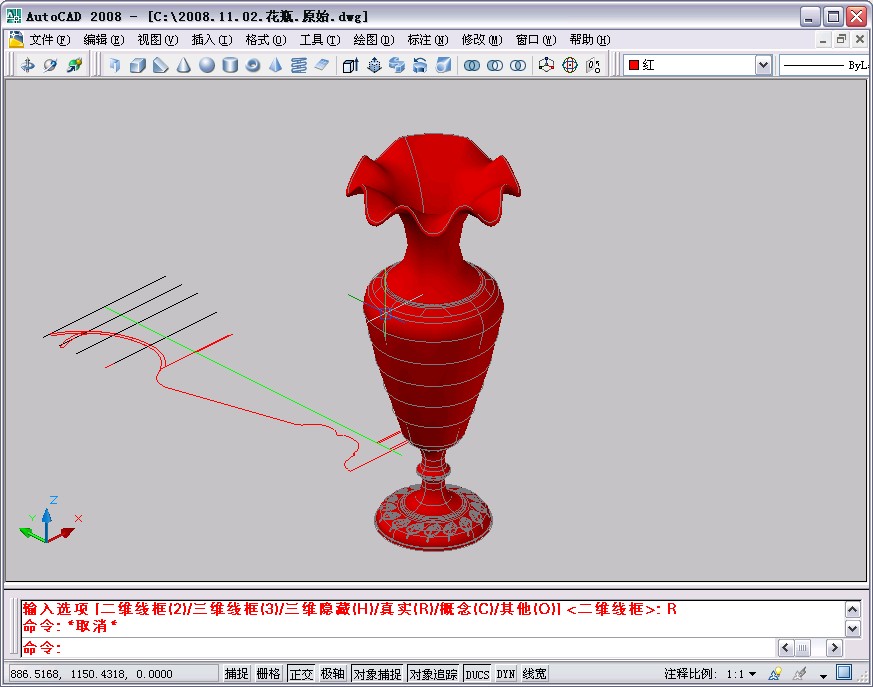Create a Wedge solid

[161, 65]
